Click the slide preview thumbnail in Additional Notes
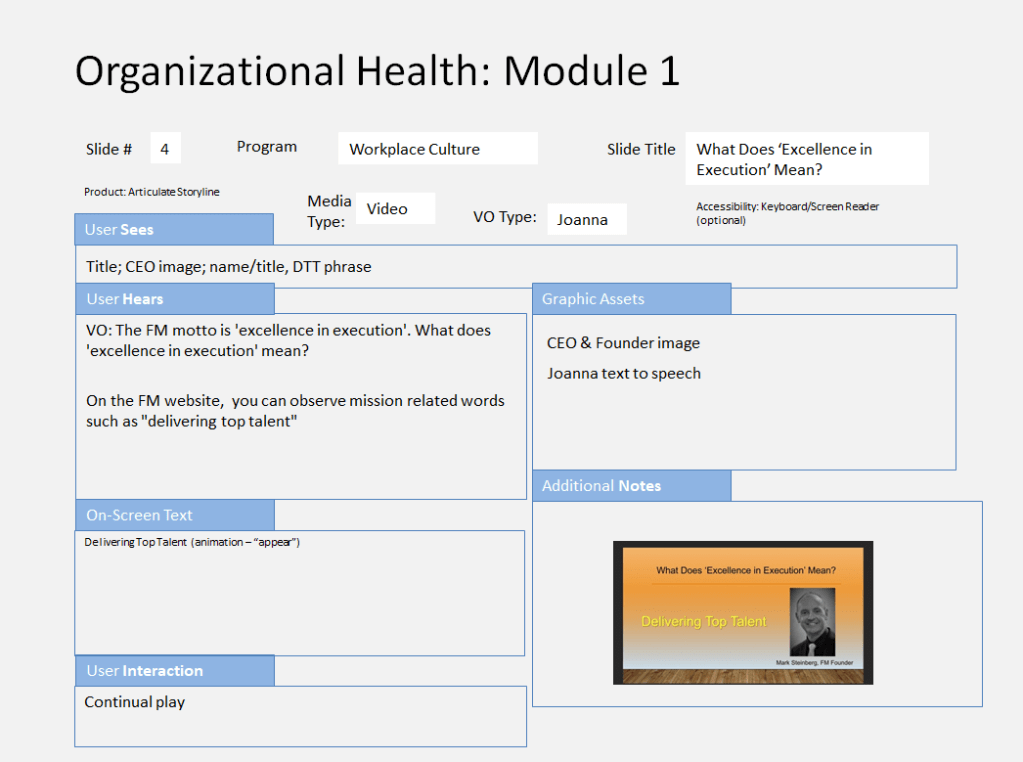This screenshot has width=1023, height=762. click(x=742, y=612)
